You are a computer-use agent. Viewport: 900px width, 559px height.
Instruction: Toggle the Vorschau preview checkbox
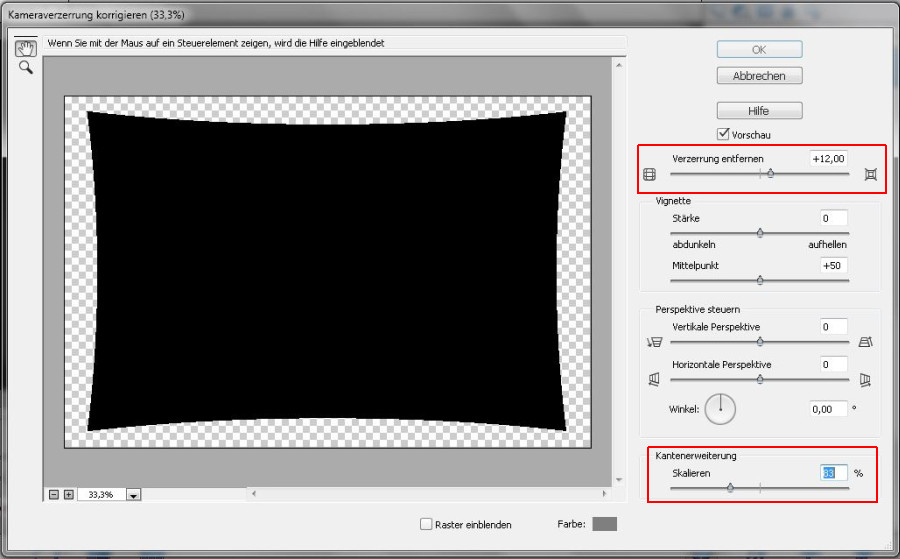(x=723, y=134)
